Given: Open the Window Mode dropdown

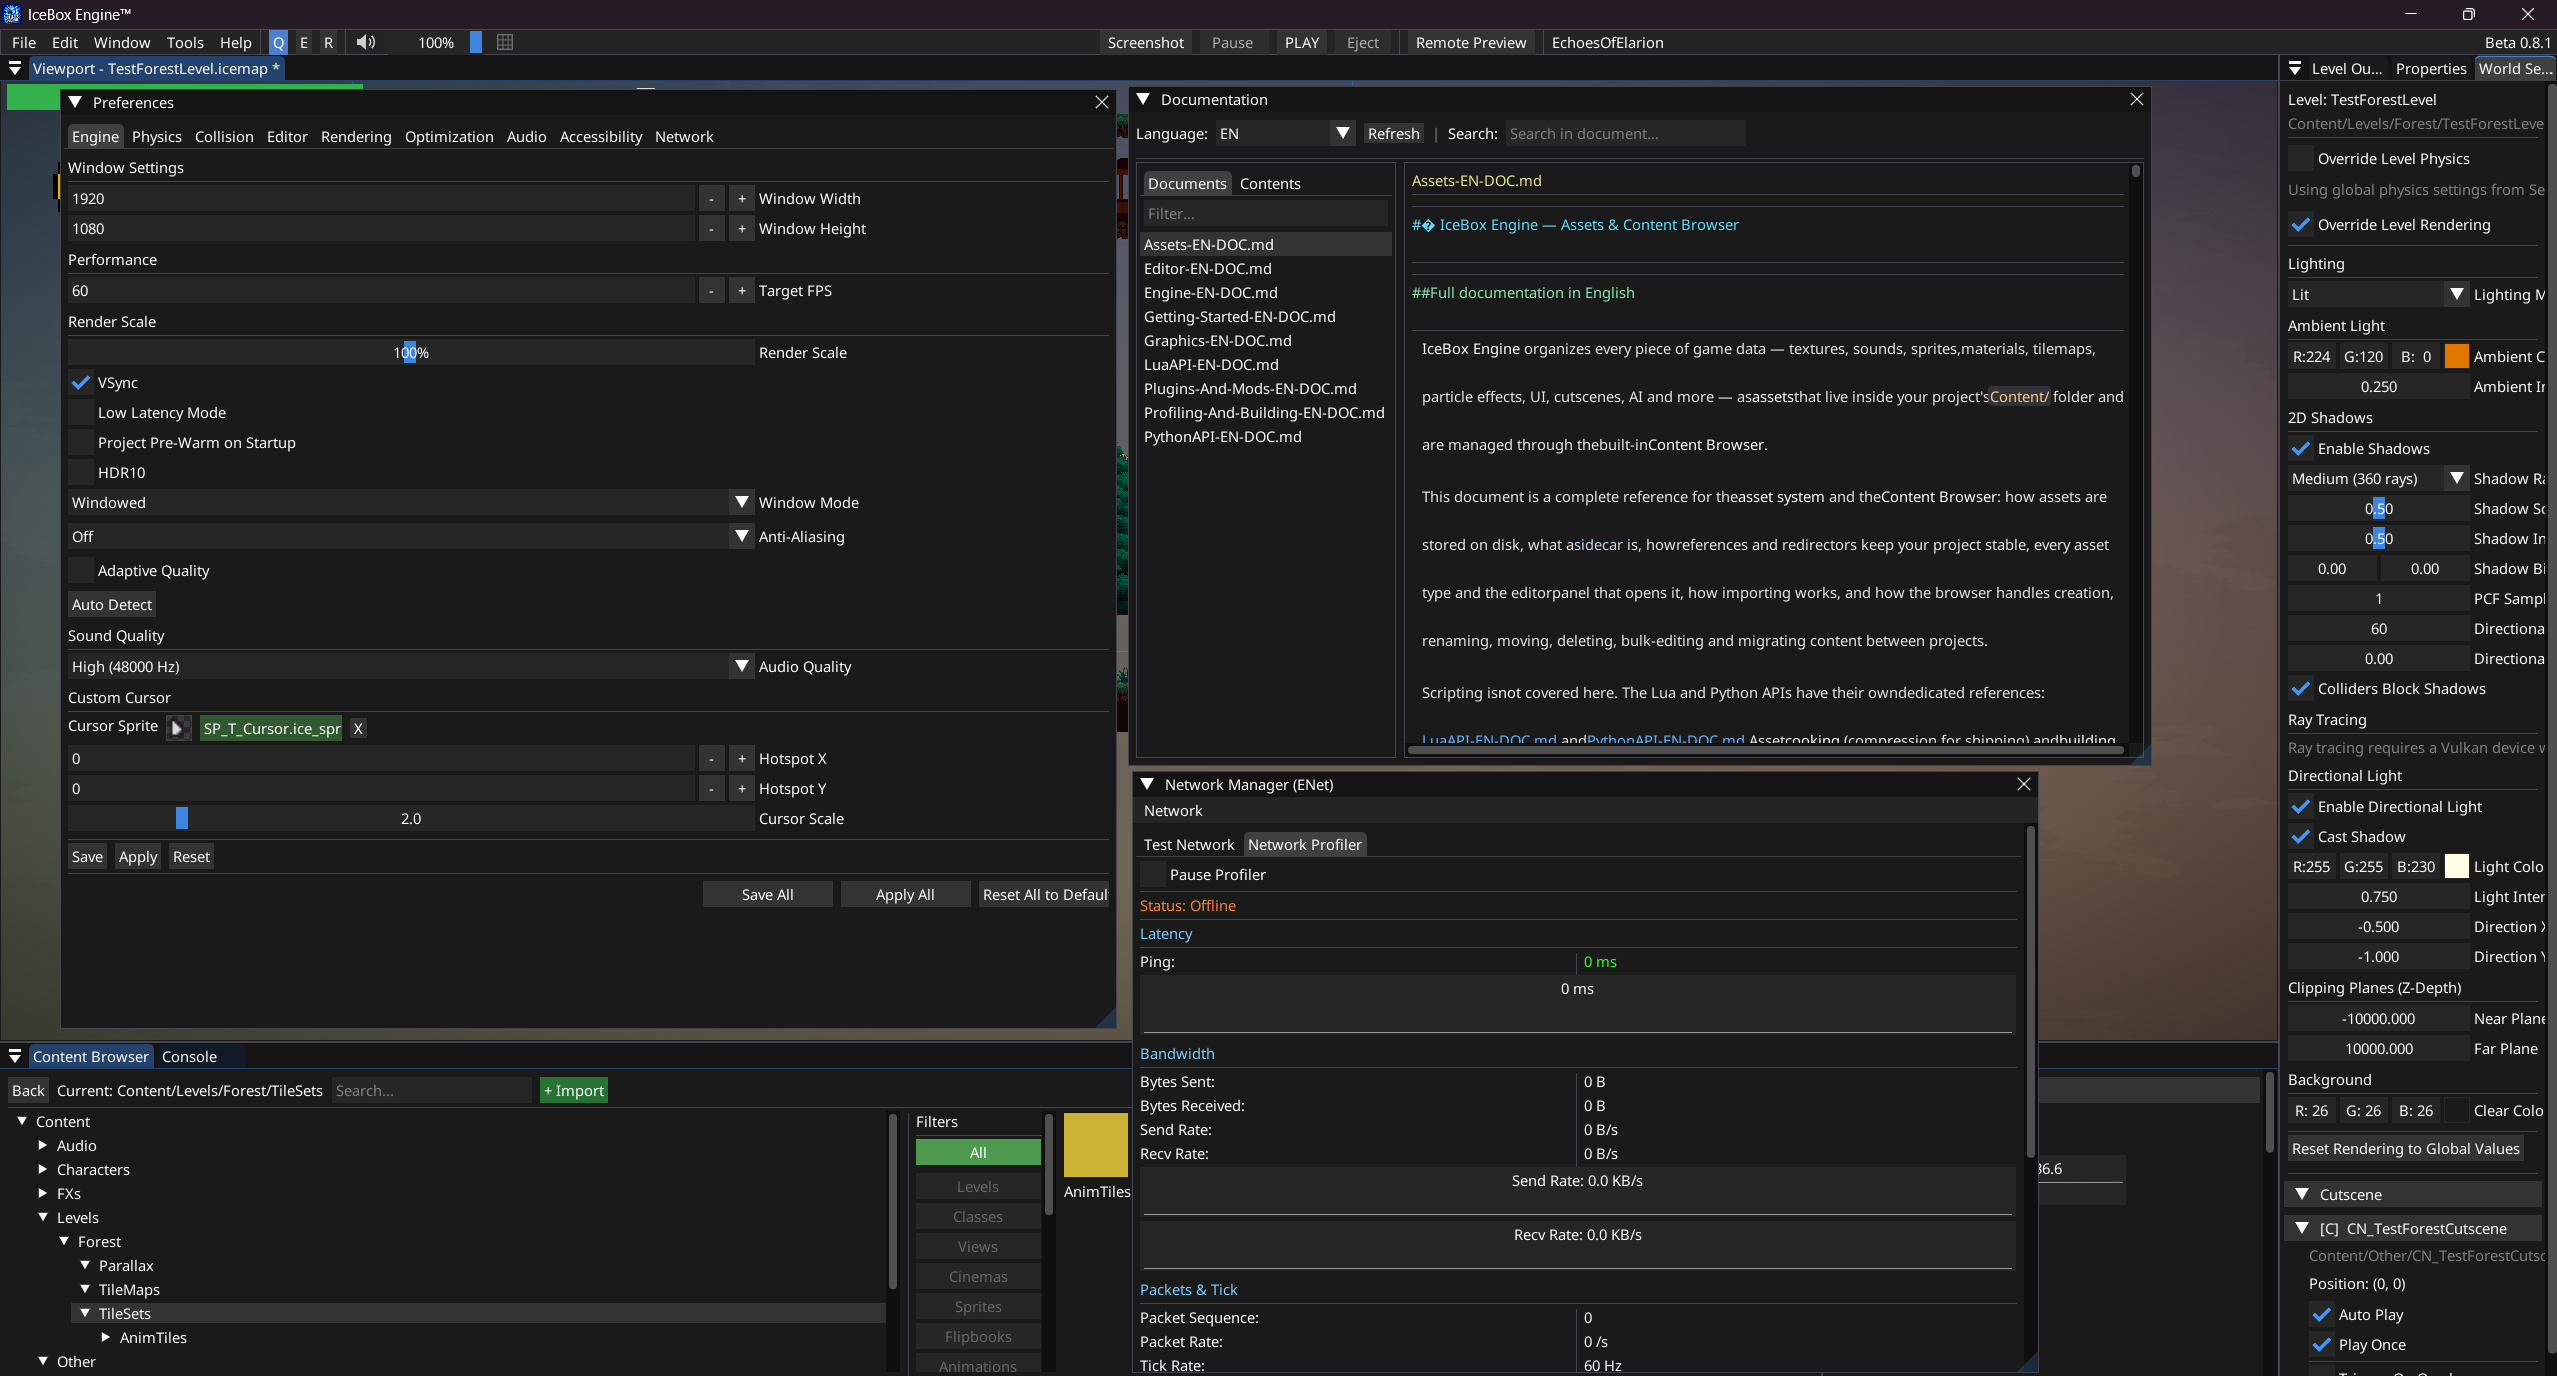Looking at the screenshot, I should click(411, 503).
